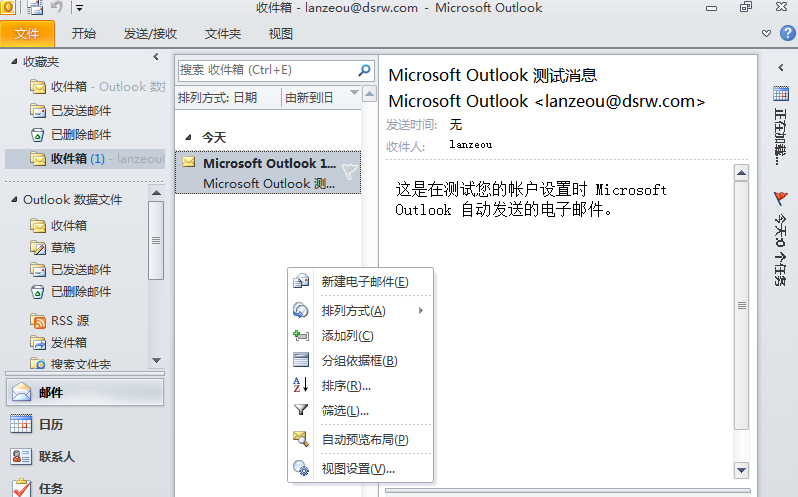Click the new email icon in context menu
798x497 pixels.
(x=301, y=281)
